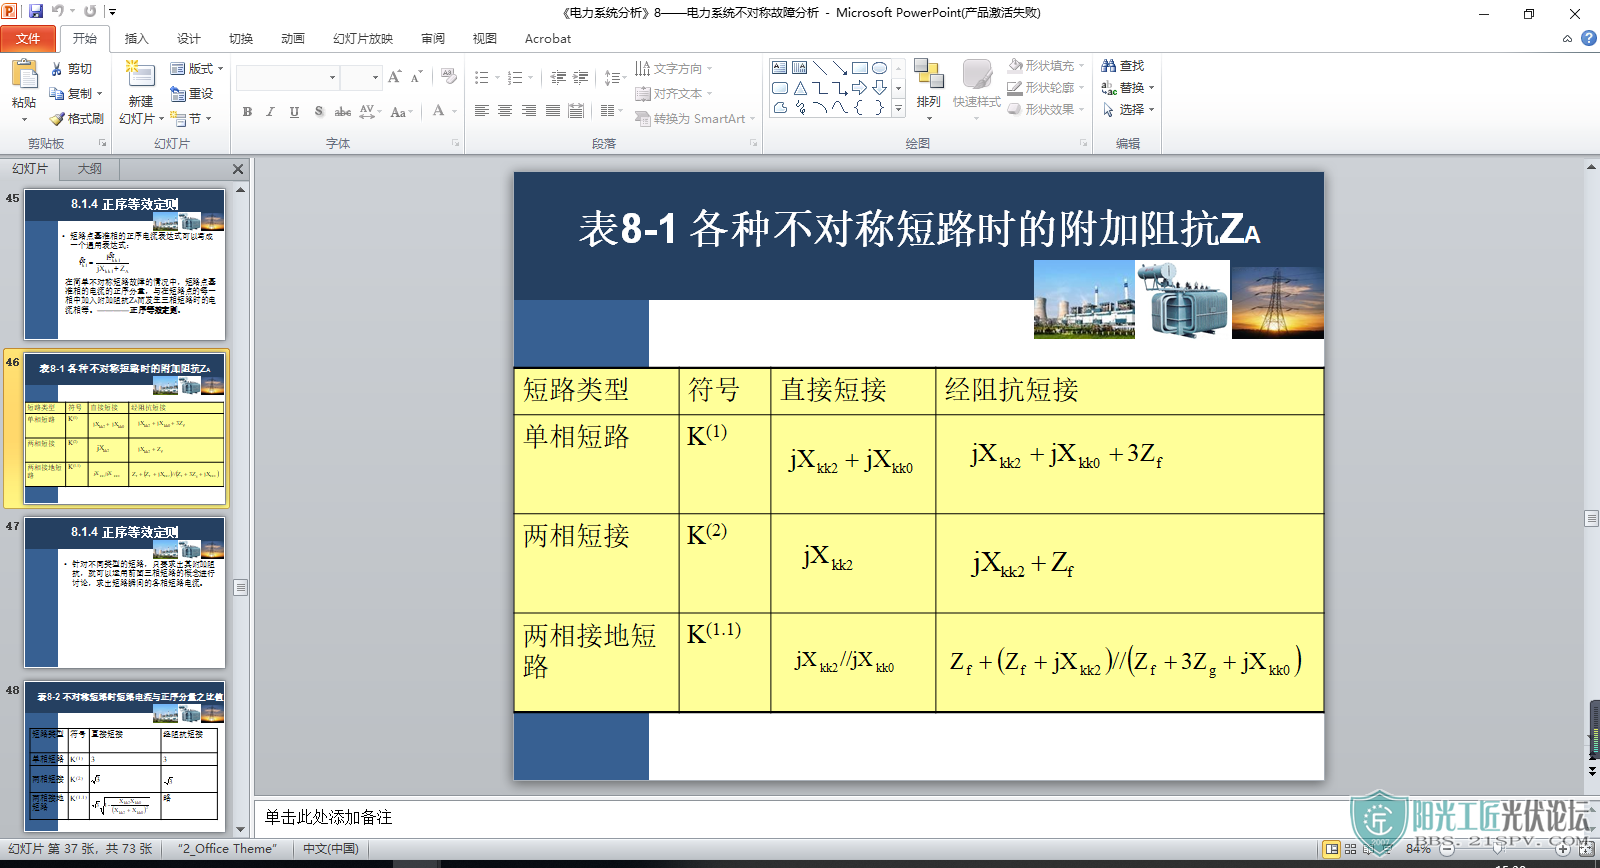Open the Slide Show (幻灯片放映) tab

pos(363,39)
